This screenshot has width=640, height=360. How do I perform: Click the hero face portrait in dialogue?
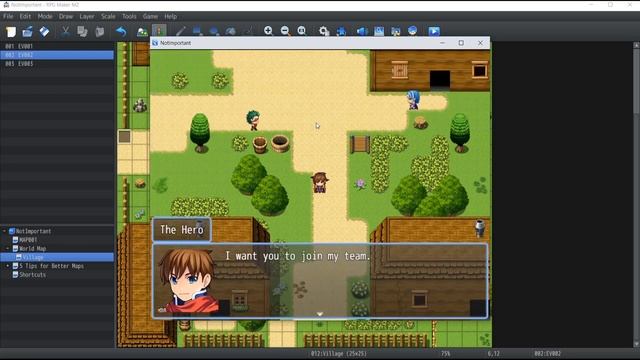(188, 281)
